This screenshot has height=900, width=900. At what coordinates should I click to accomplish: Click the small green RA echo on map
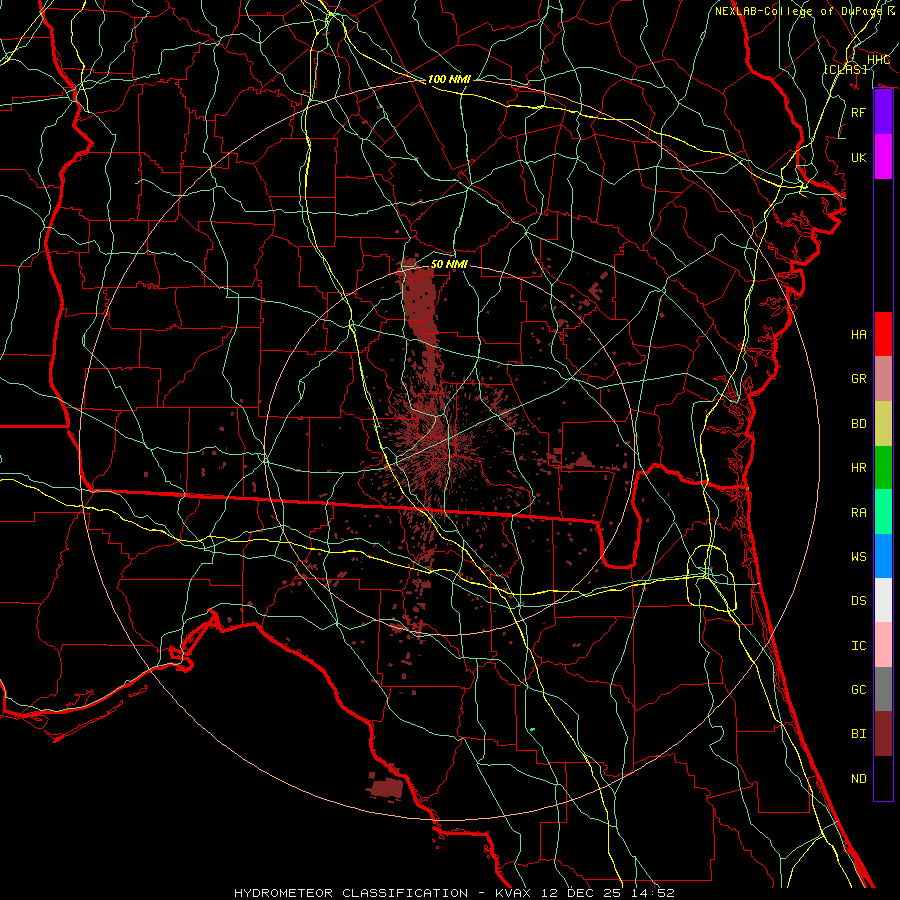533,730
